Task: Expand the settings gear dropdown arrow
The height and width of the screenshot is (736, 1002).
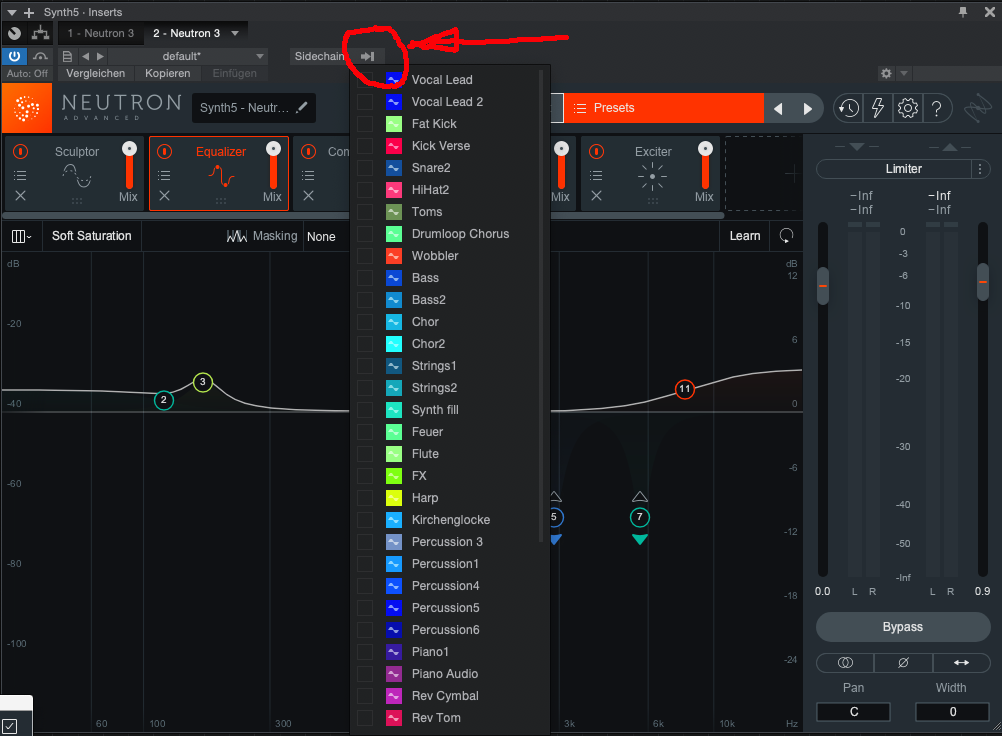Action: coord(904,73)
